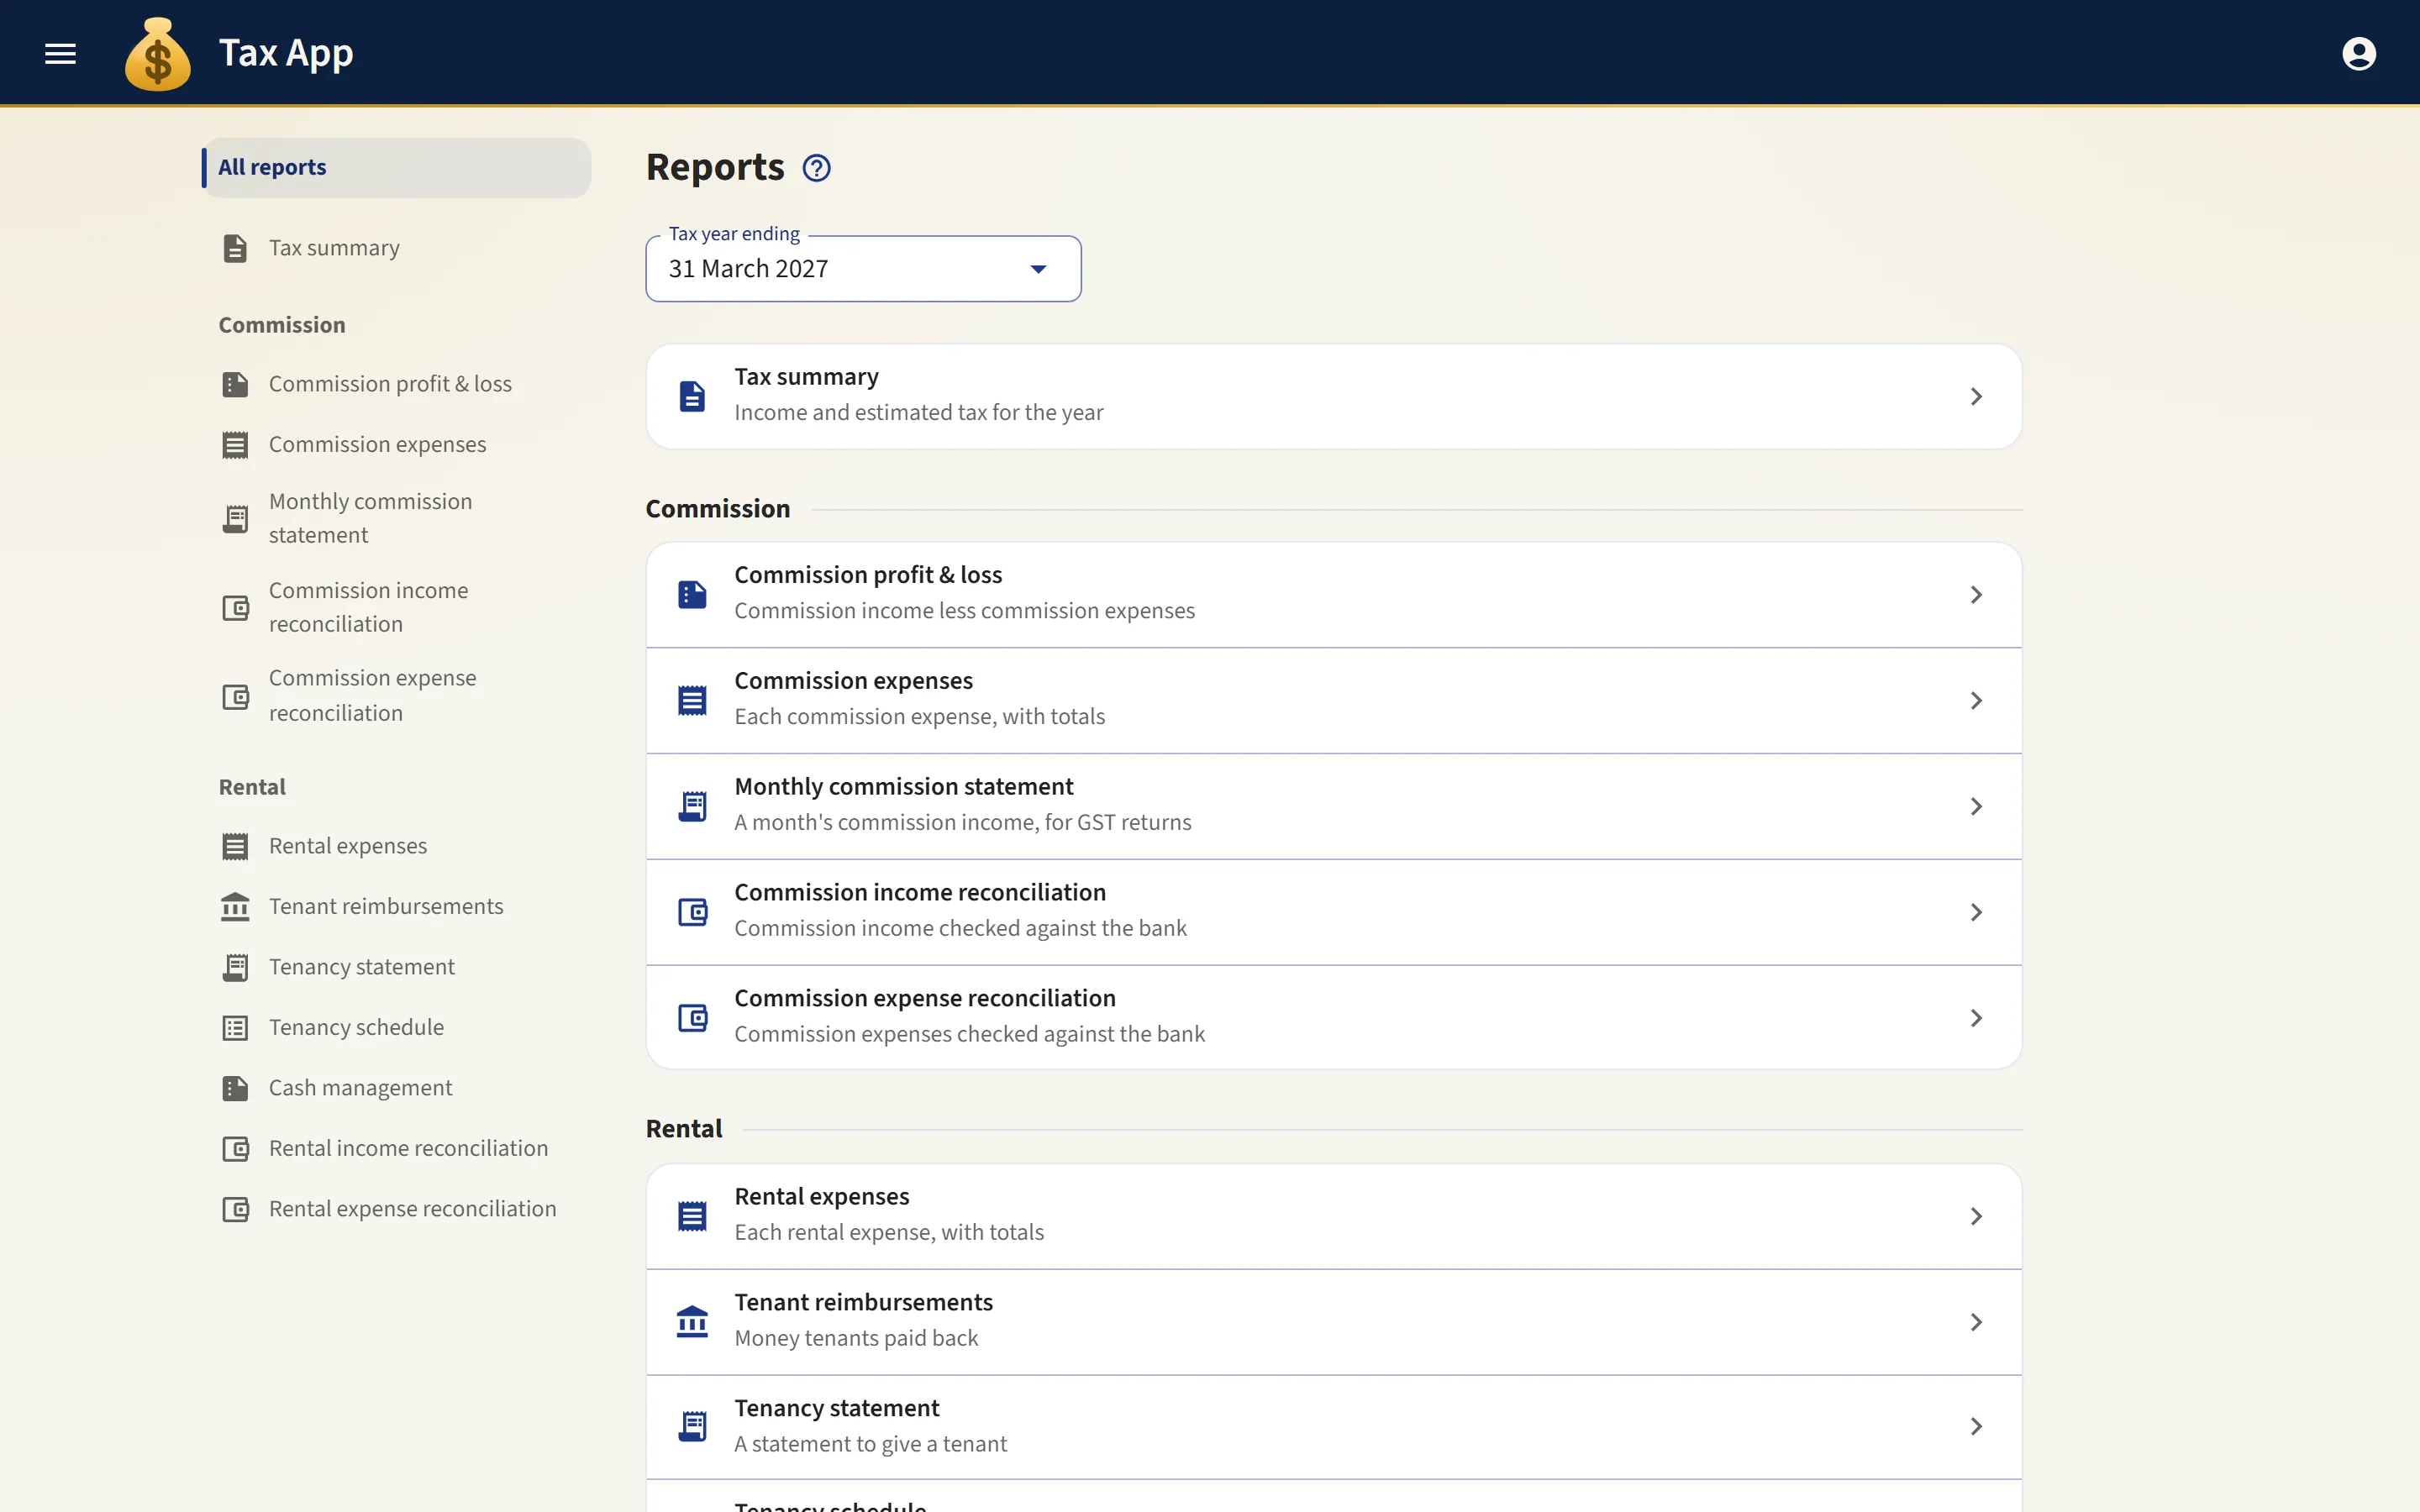Click chevron on Tenancy statement row

(x=1976, y=1427)
